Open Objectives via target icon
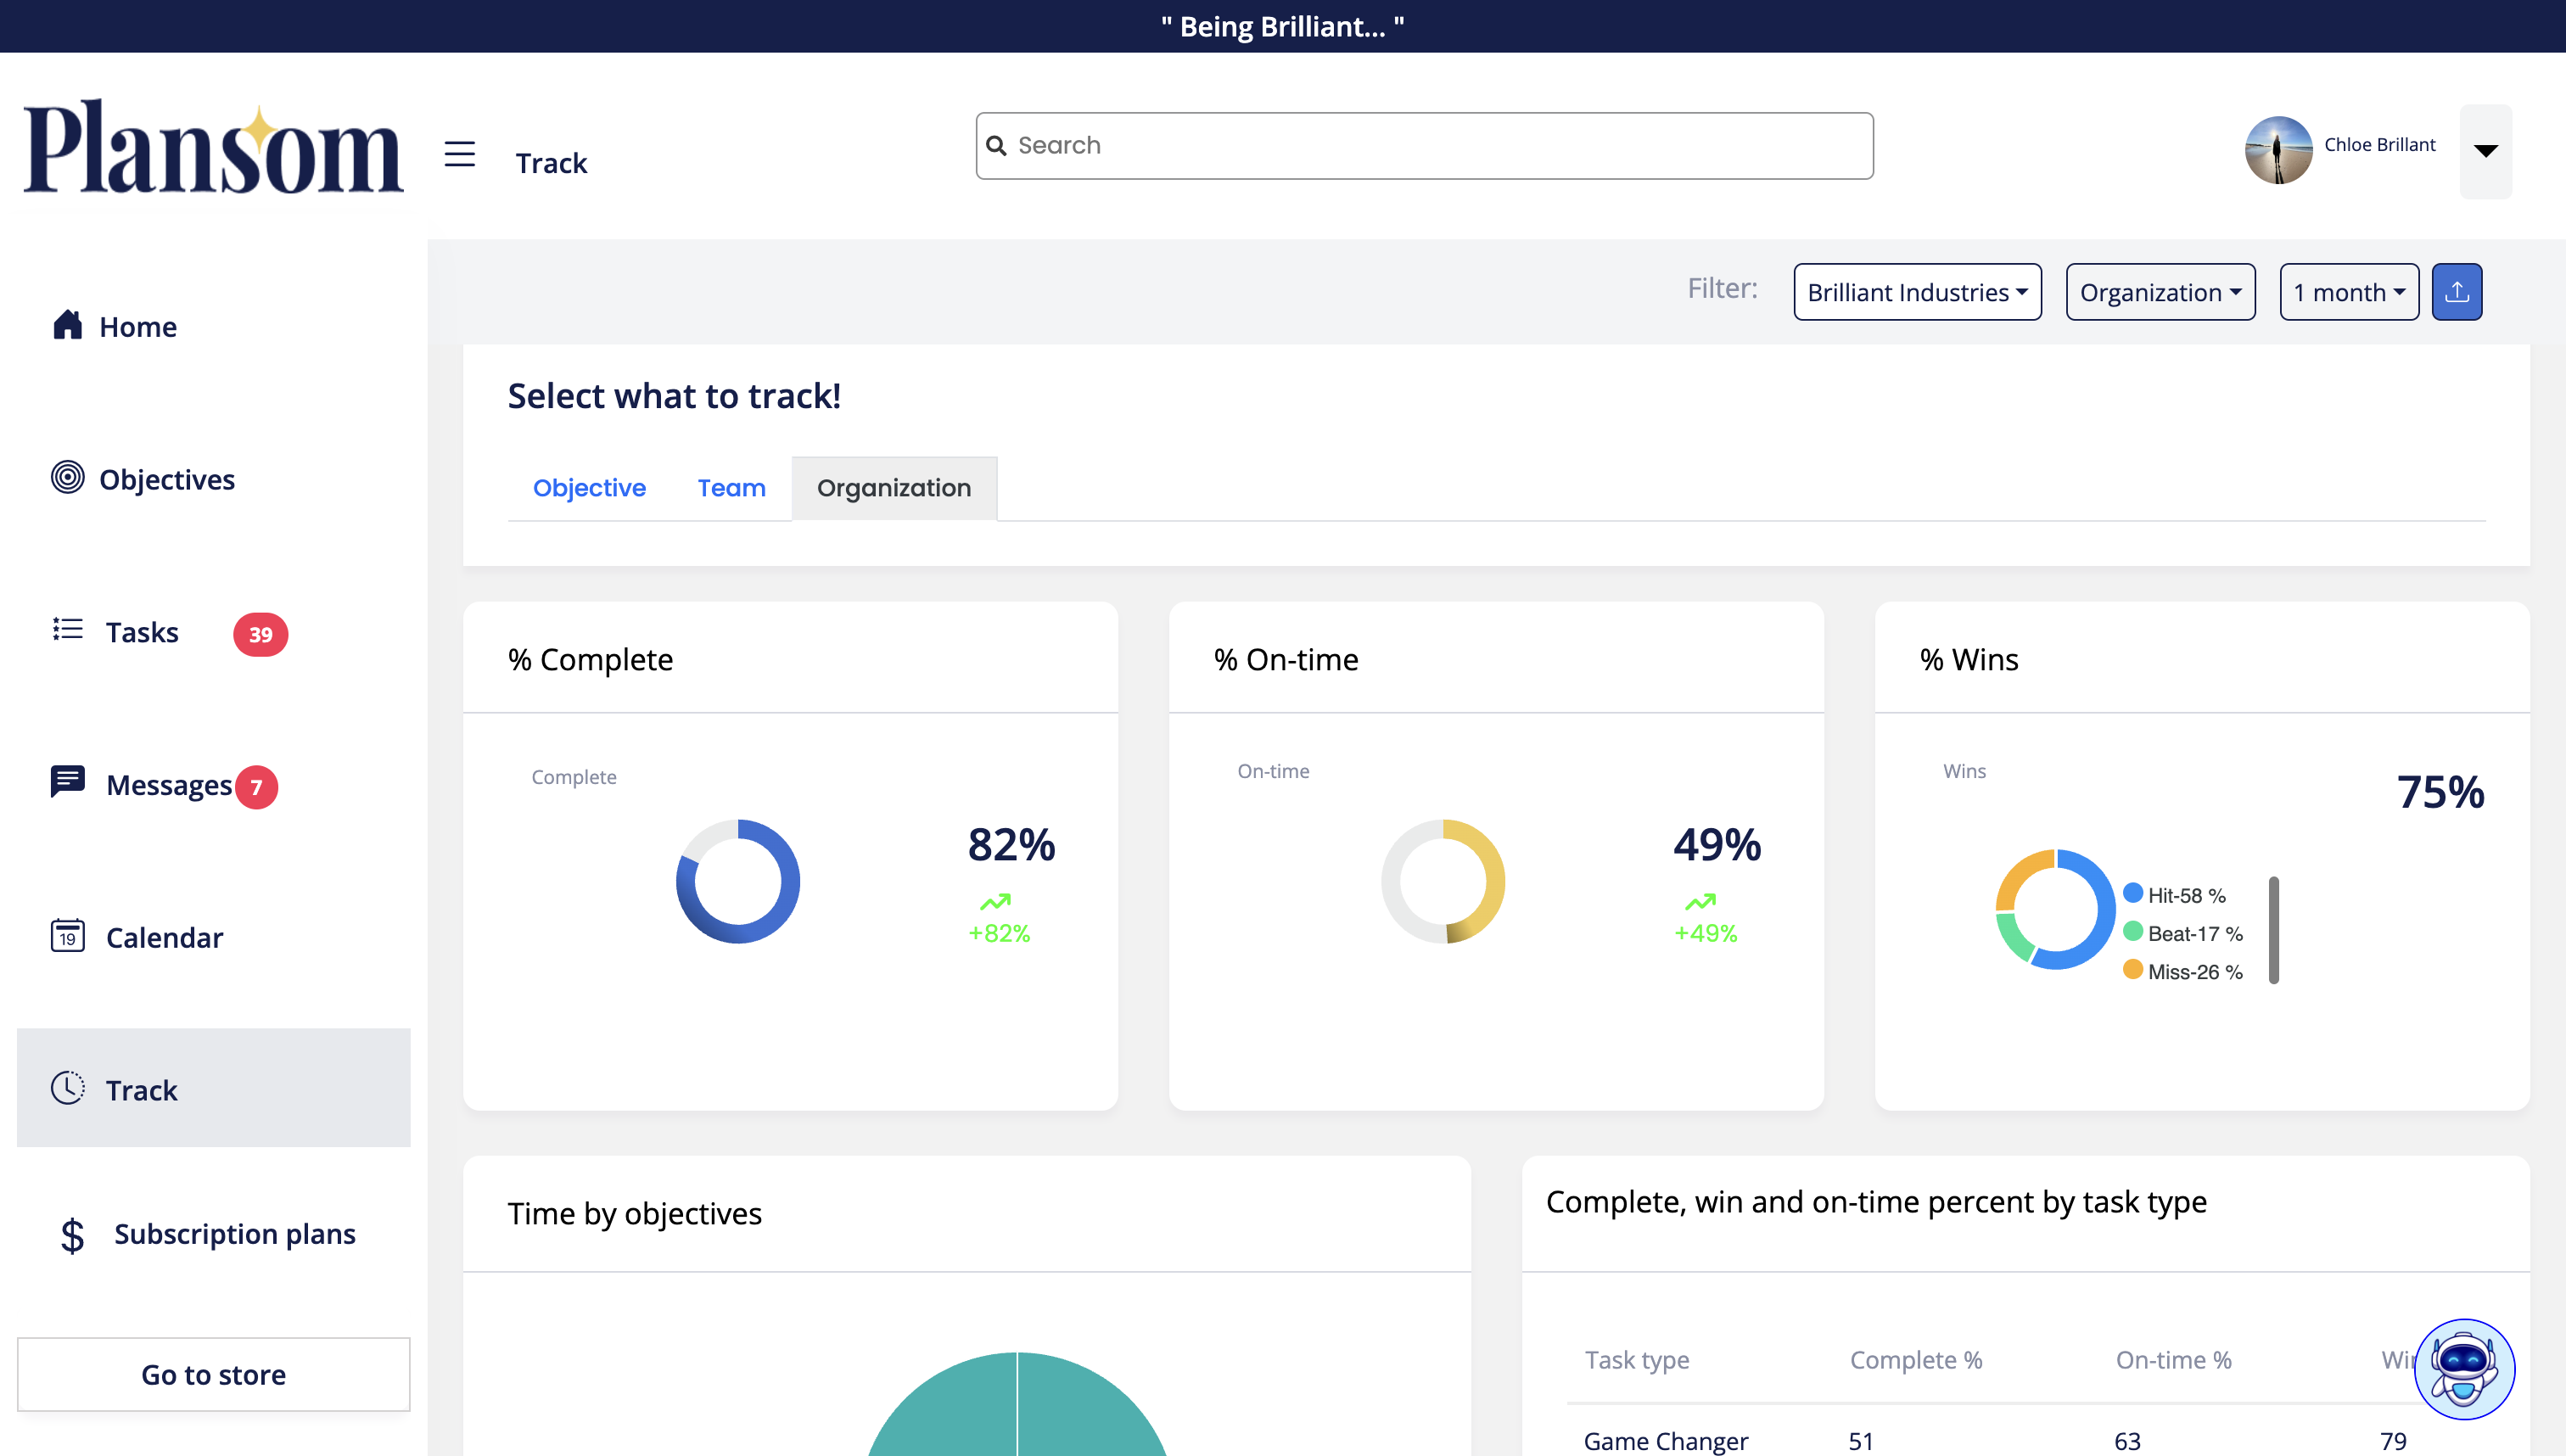The width and height of the screenshot is (2566, 1456). (67, 477)
